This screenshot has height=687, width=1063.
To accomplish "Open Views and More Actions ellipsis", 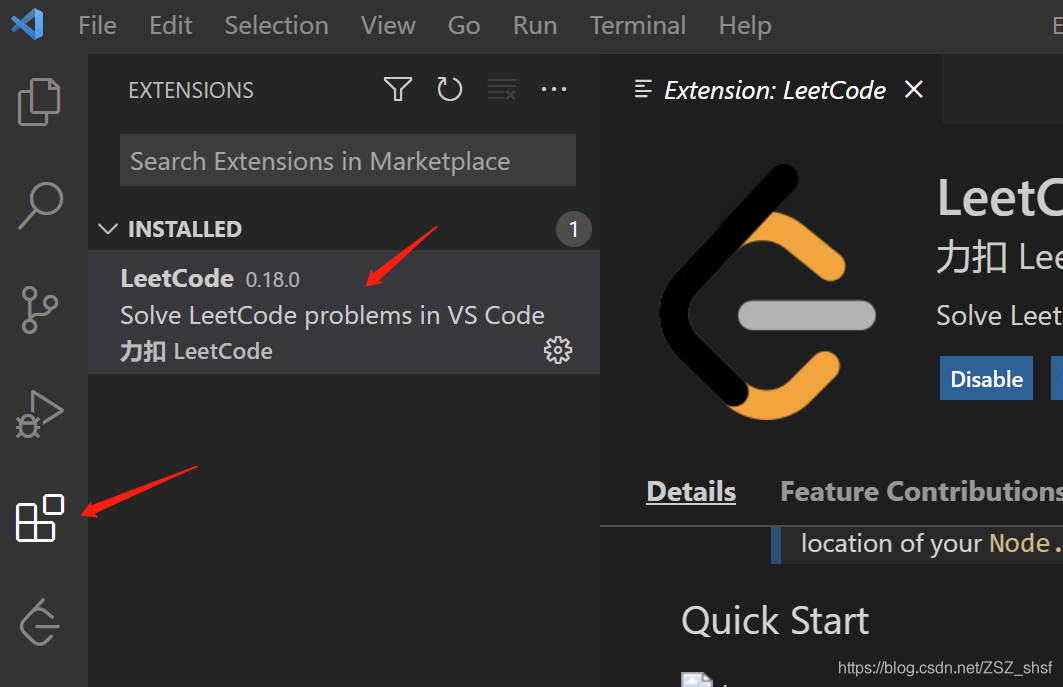I will coord(554,89).
